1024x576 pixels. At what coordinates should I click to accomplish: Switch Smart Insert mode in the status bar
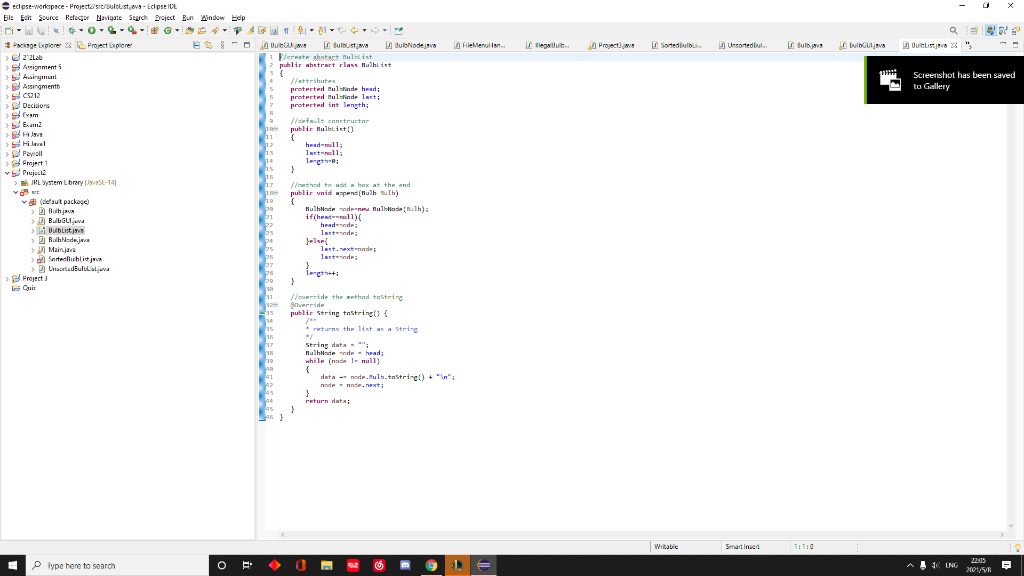pos(745,547)
